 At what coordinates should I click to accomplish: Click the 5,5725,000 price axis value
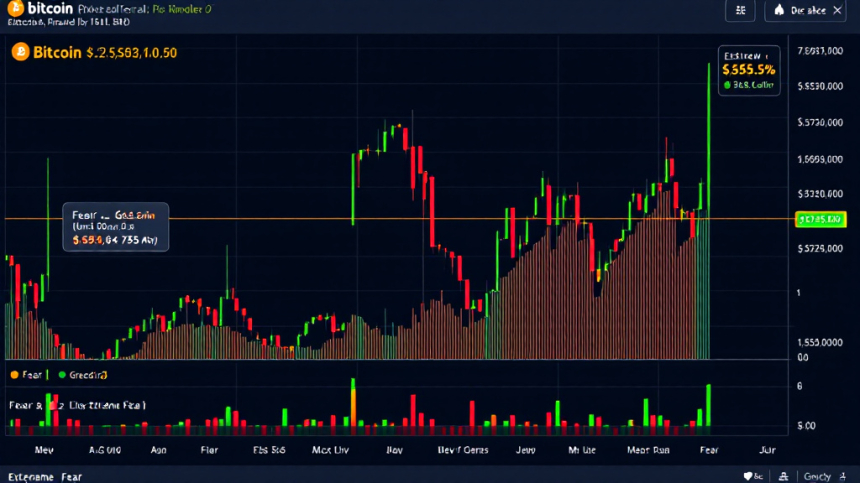pyautogui.click(x=820, y=249)
